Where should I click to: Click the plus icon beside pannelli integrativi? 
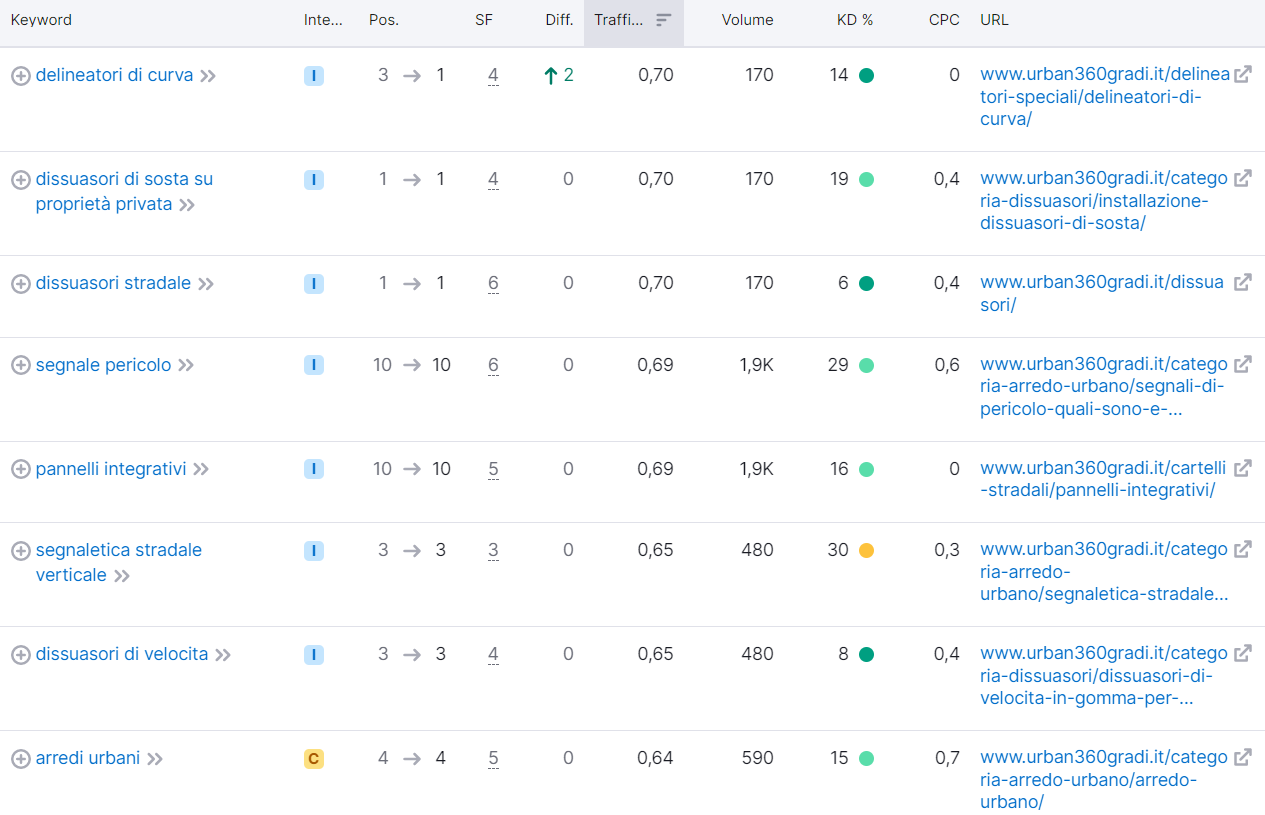click(x=20, y=470)
